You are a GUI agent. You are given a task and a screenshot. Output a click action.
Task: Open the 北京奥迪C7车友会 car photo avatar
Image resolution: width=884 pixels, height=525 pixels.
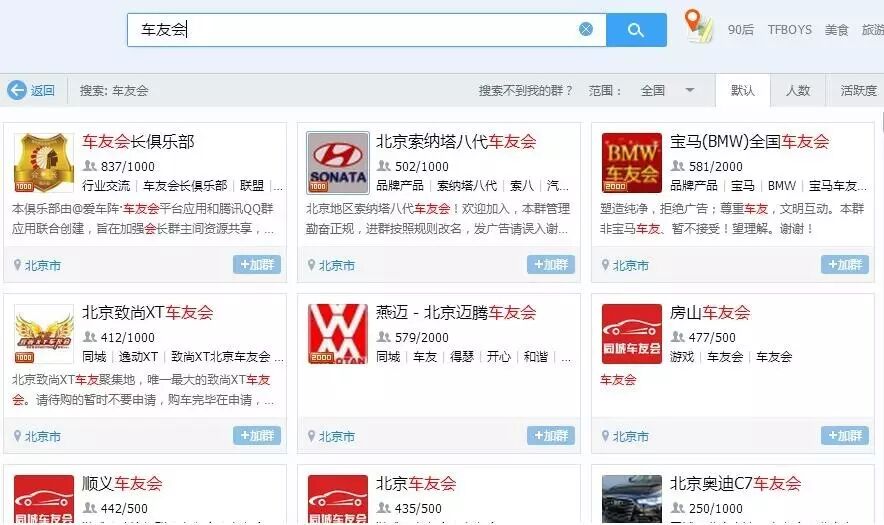point(631,499)
